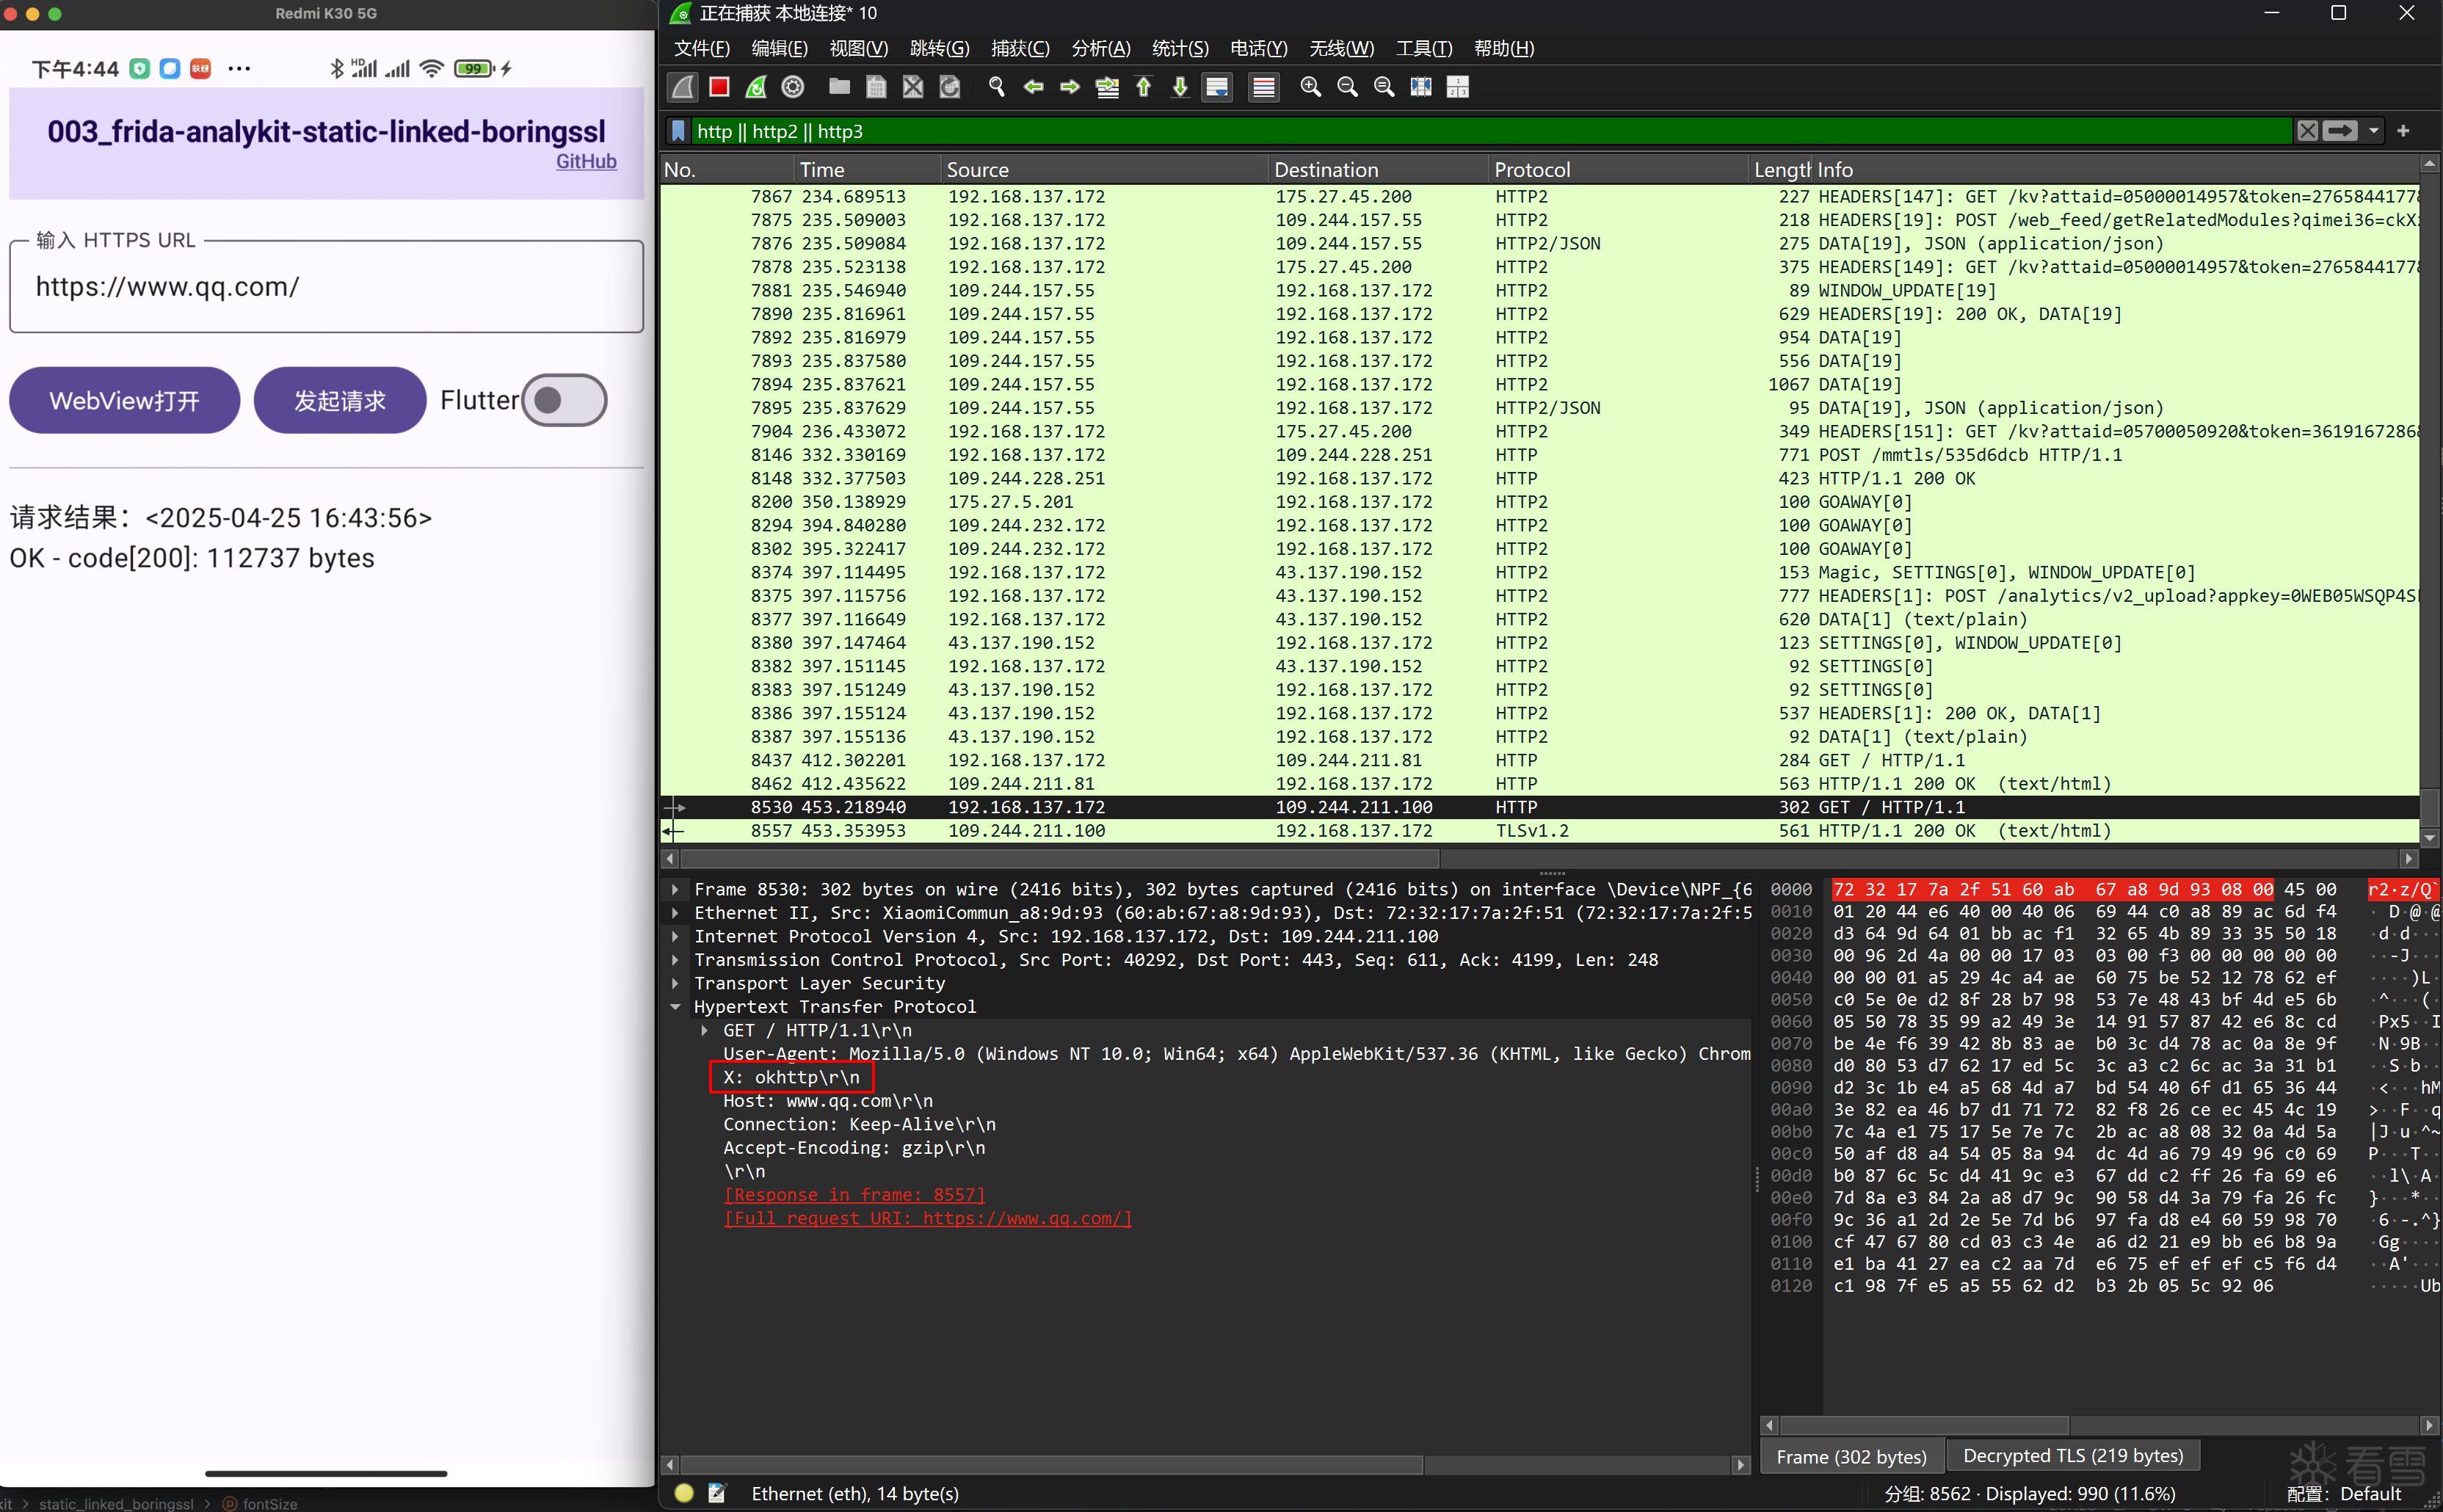Click the find packet magnifier icon
Image resolution: width=2443 pixels, height=1512 pixels.
996,87
